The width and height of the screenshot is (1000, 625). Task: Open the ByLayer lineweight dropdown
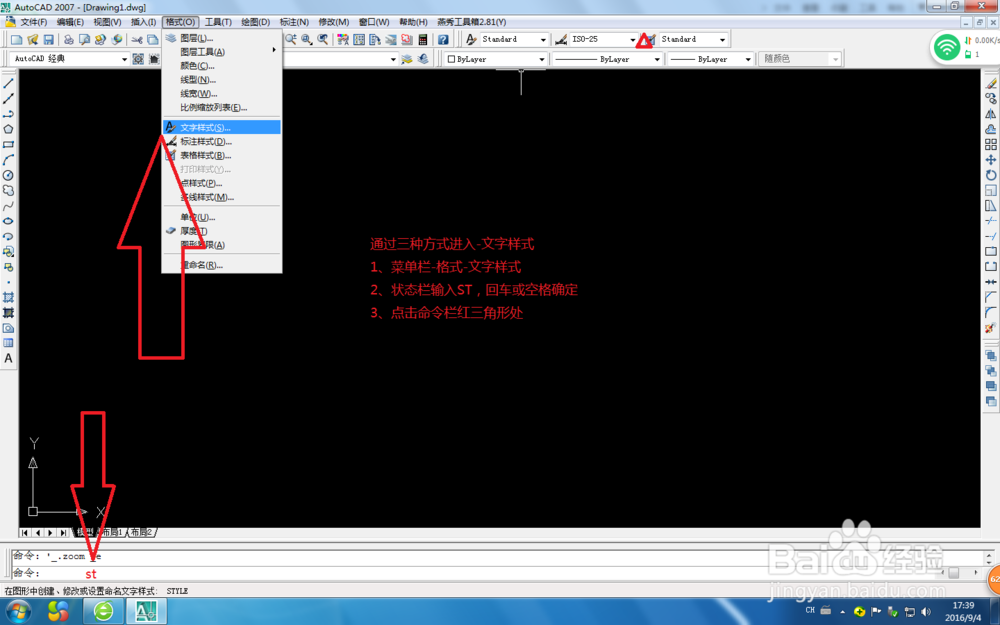pos(711,59)
